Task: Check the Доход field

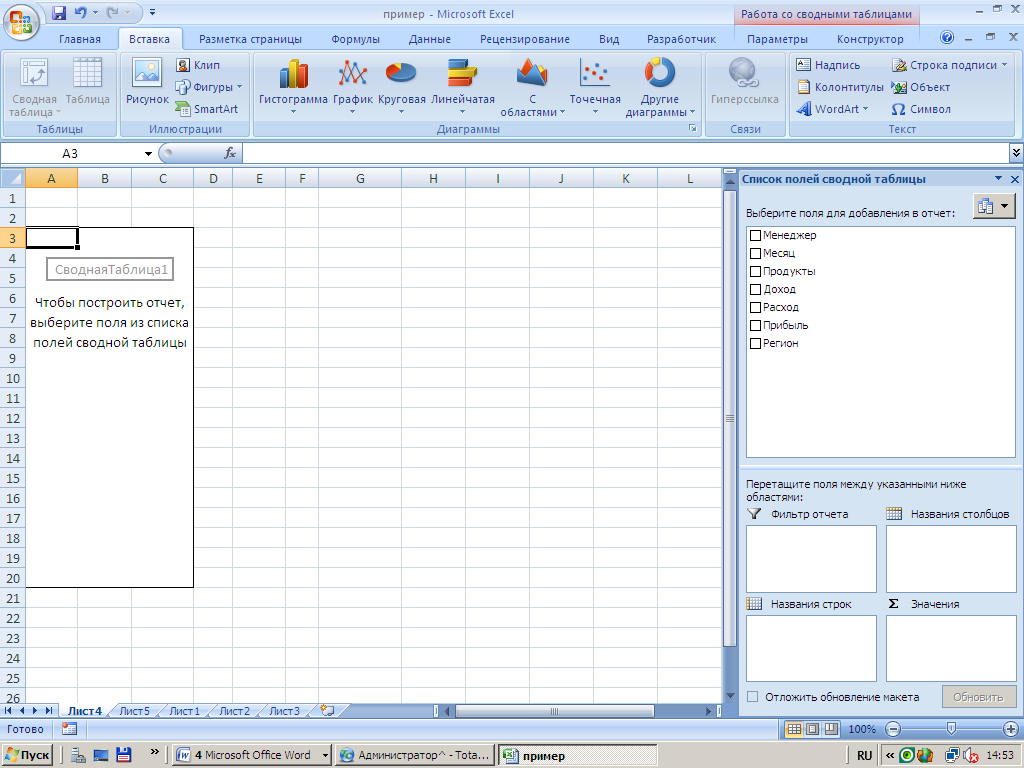Action: [756, 289]
